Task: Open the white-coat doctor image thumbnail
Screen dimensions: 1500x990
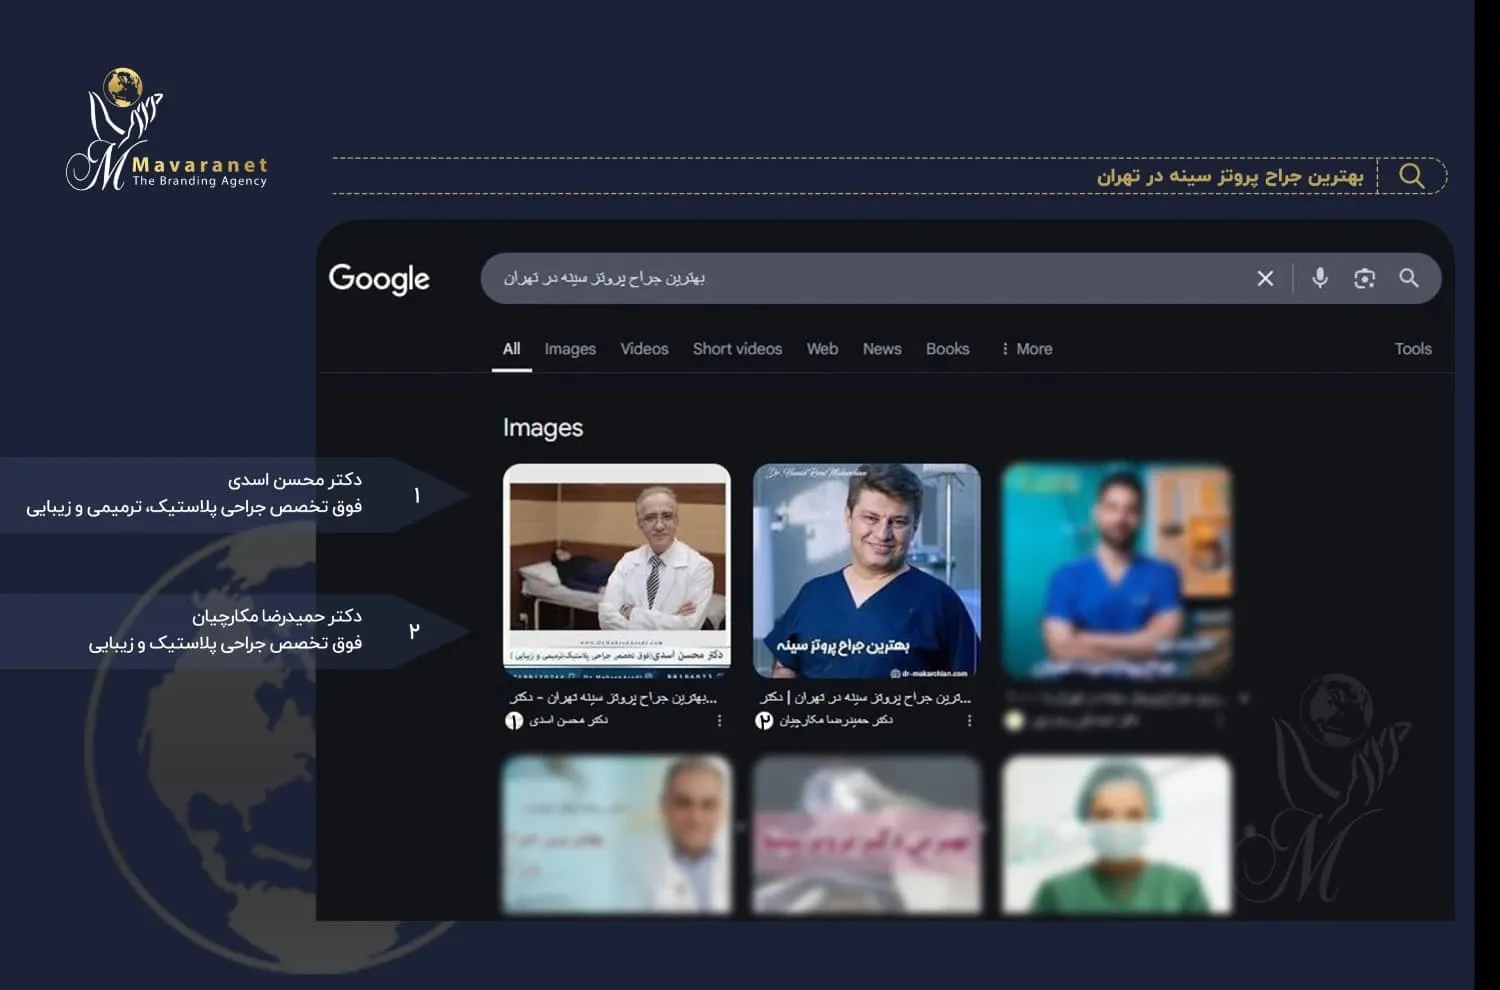Action: pos(617,567)
